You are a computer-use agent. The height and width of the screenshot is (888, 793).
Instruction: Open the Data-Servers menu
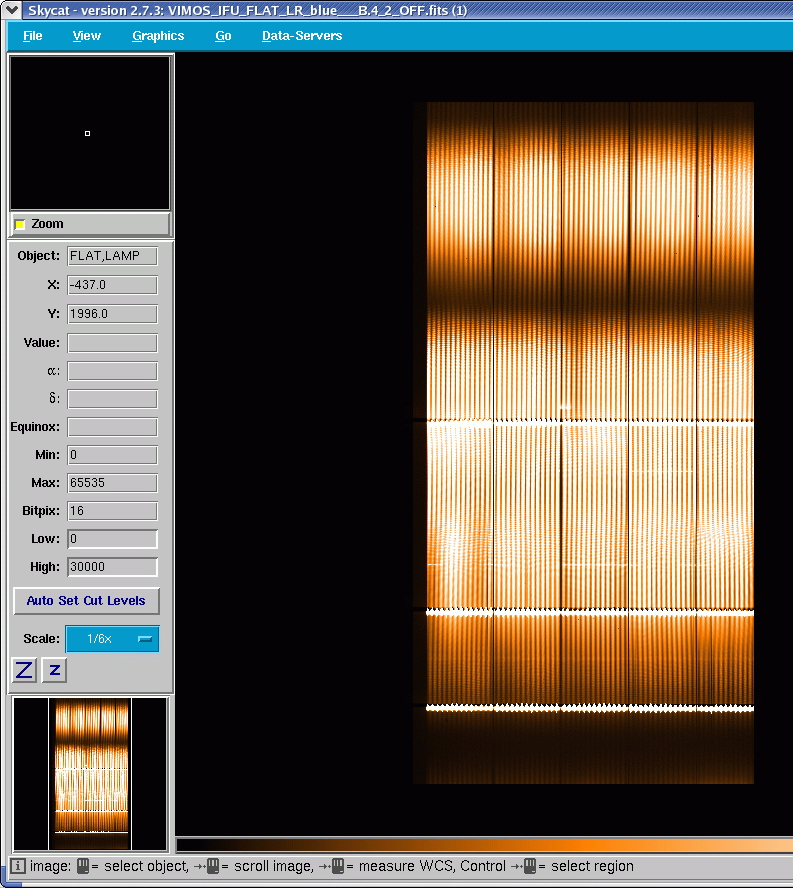(x=302, y=36)
